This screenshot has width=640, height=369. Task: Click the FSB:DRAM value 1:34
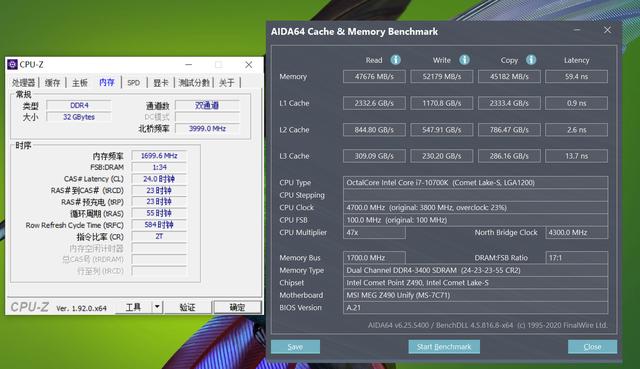(159, 167)
